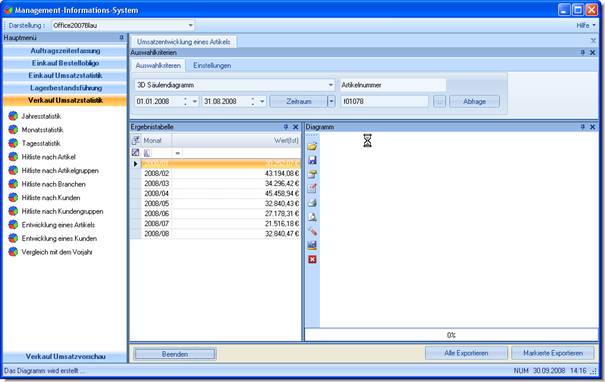Click the end date spinner arrows
605x382 pixels.
click(x=253, y=101)
